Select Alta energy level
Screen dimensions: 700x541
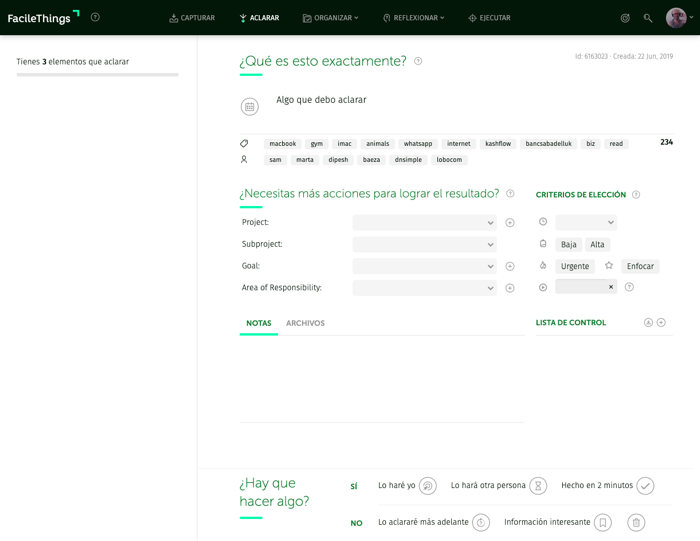(597, 244)
